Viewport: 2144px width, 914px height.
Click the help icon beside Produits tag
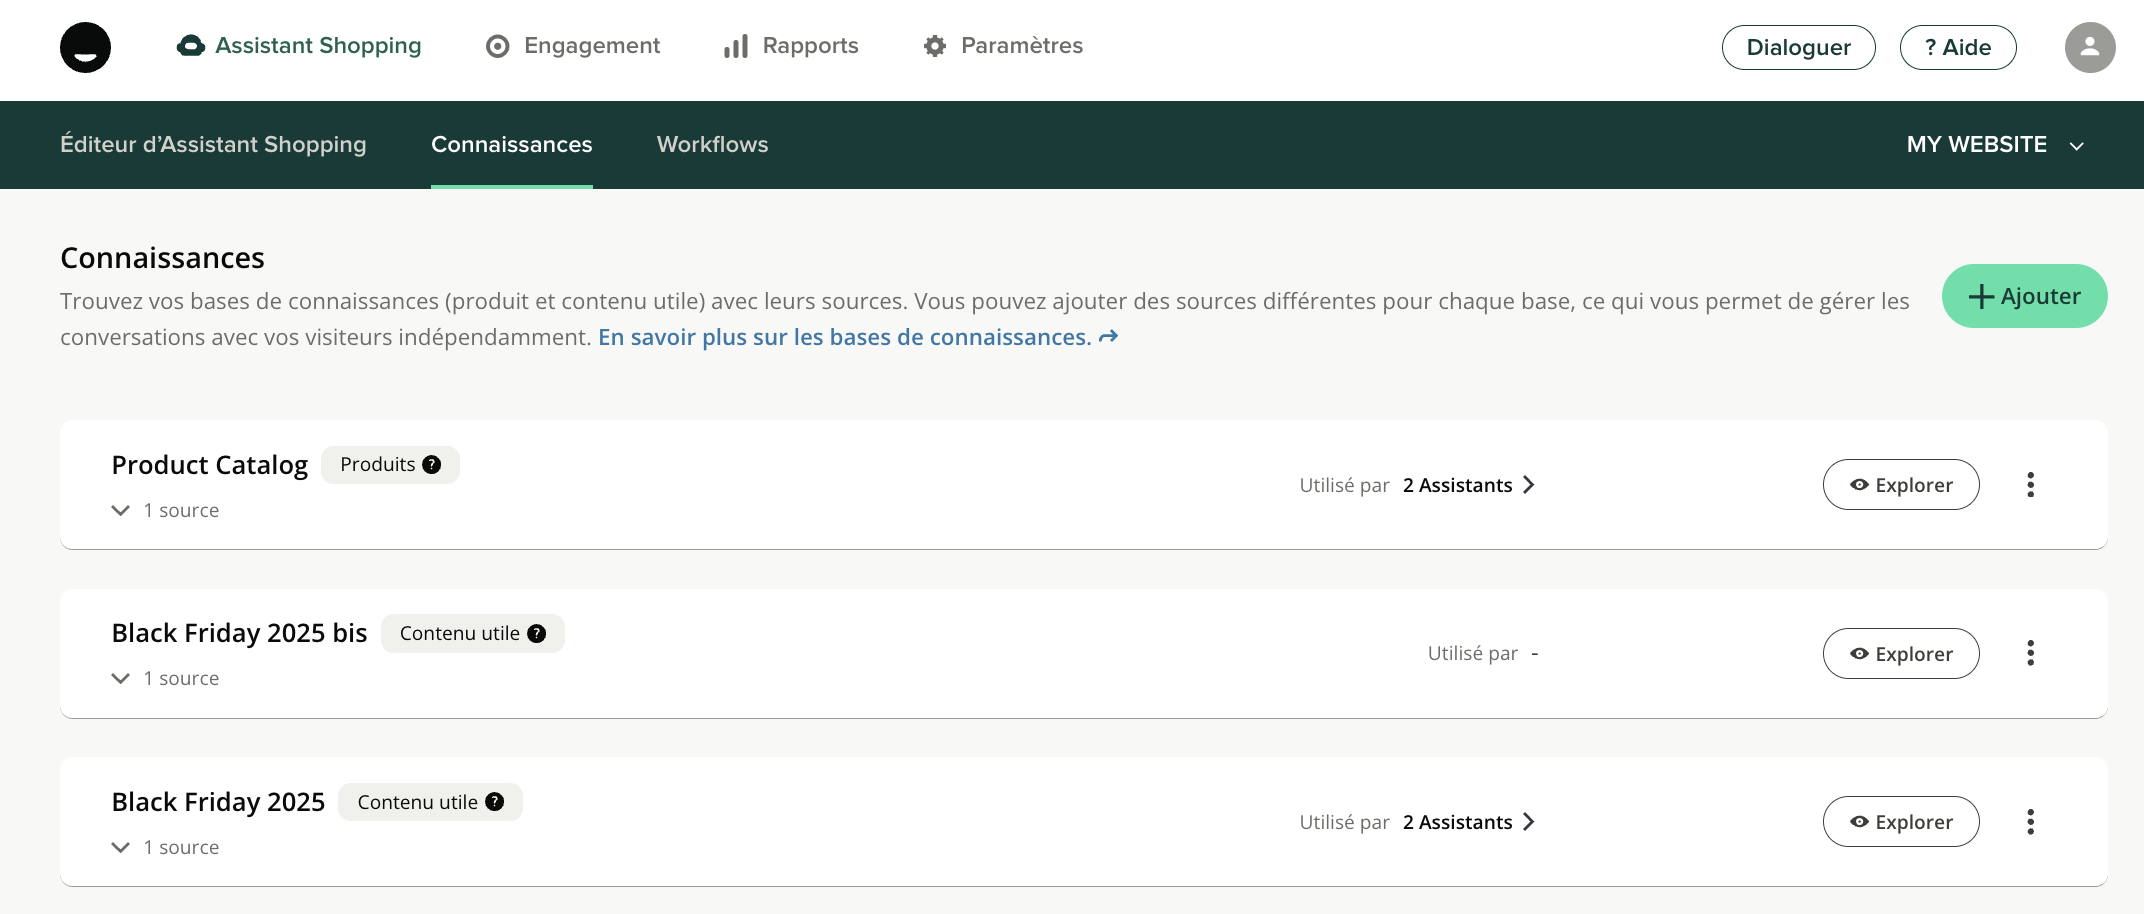(x=432, y=465)
